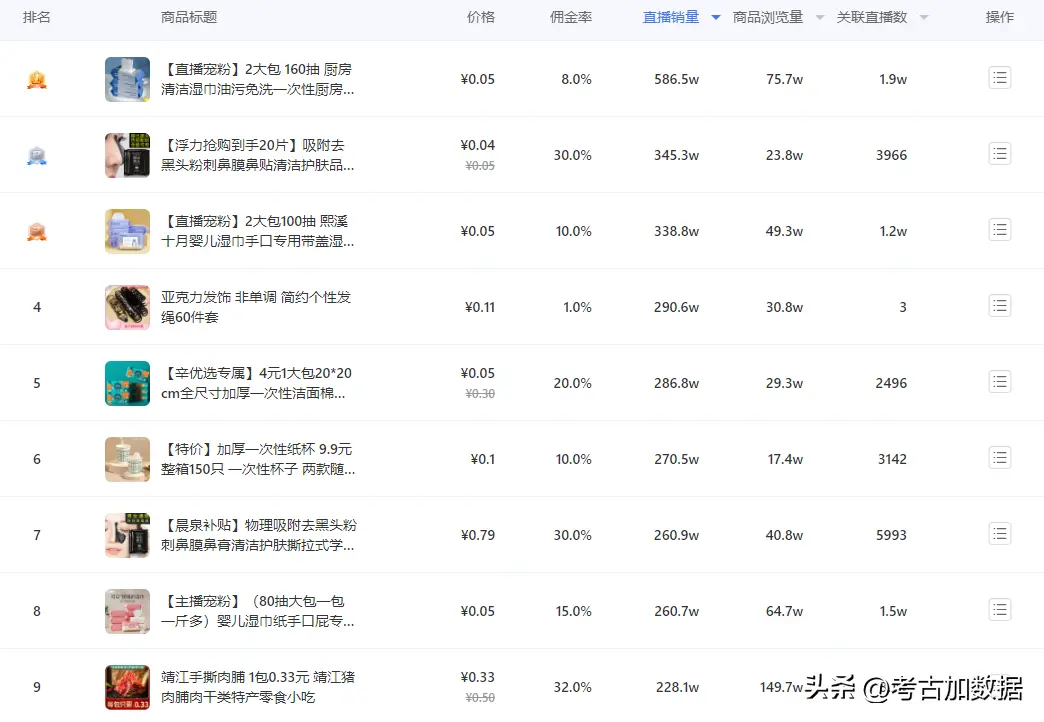Screen dimensions: 1044x722
Task: Open the 厨房清洁湿巾 product title link
Action: (256, 79)
